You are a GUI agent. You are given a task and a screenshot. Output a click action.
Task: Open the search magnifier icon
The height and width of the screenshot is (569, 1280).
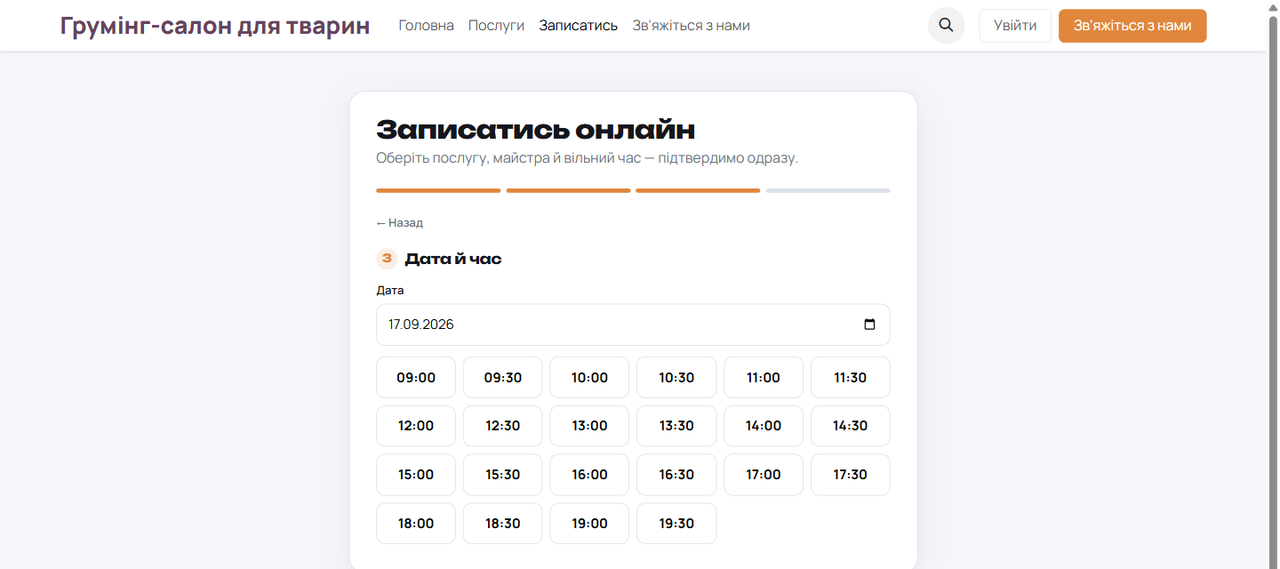pos(946,26)
